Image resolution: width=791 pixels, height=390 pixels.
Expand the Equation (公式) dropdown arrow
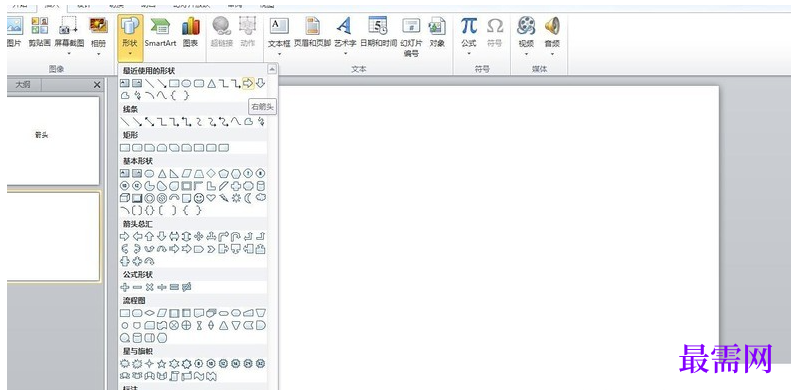click(469, 53)
